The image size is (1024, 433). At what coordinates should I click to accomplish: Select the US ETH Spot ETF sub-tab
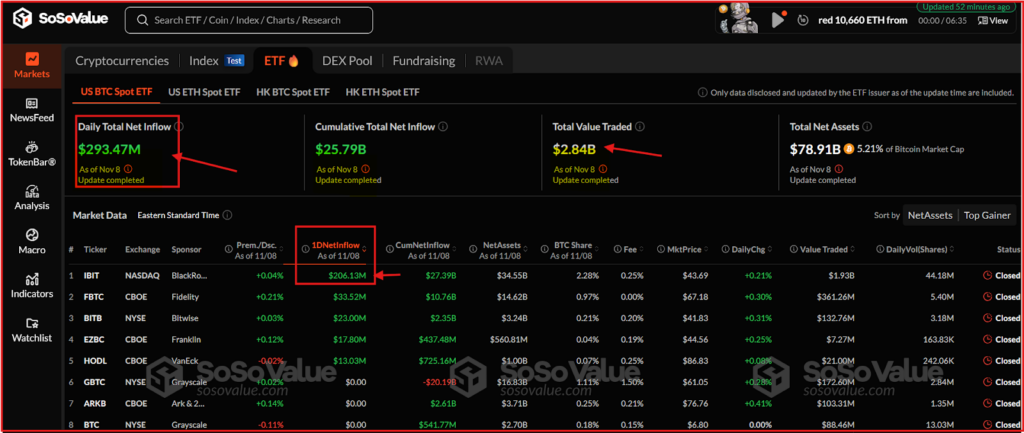coord(204,92)
